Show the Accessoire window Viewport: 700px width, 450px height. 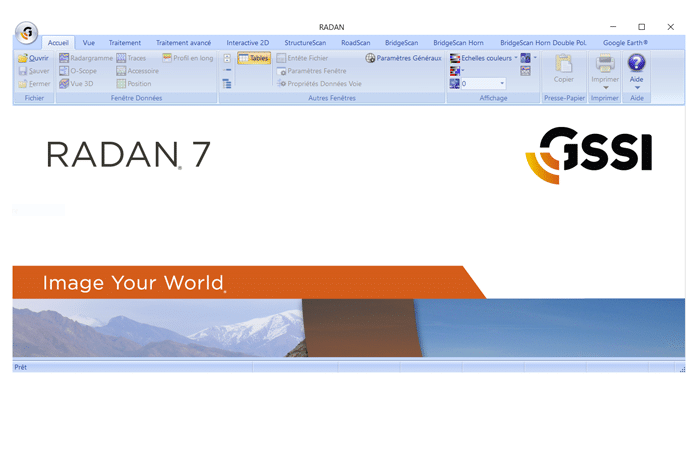point(138,71)
